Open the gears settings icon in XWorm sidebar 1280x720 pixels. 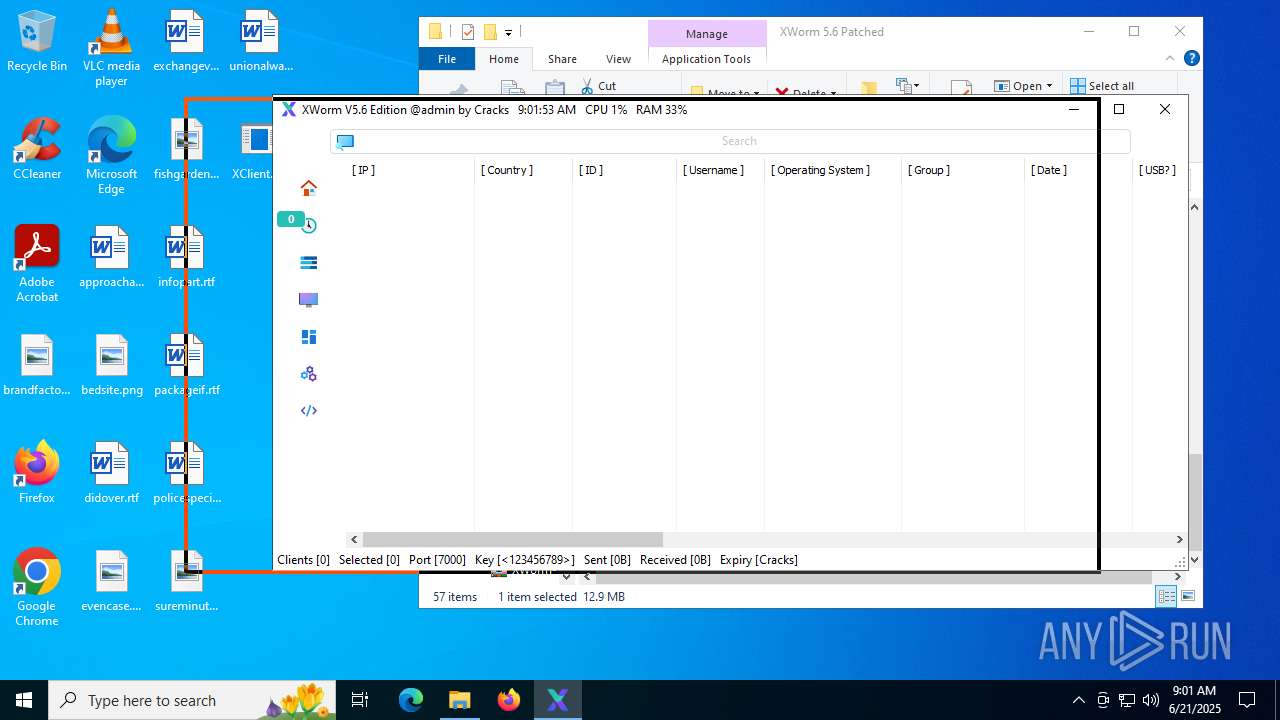coord(308,374)
